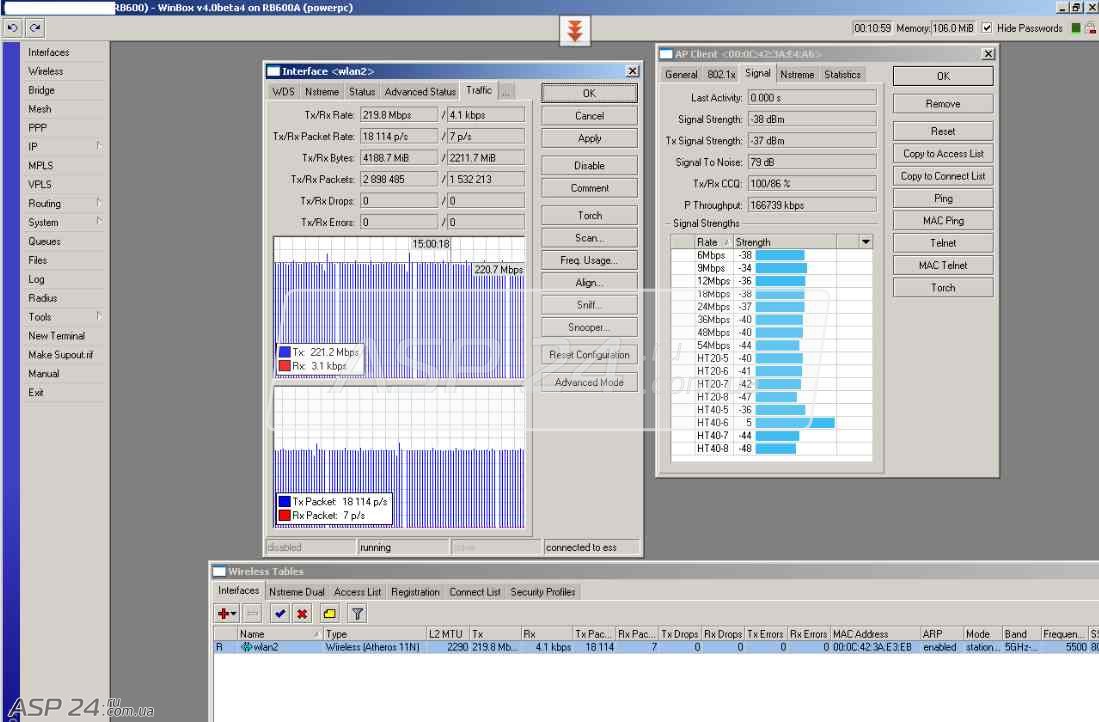Click the Torch button in wlan2 window
Viewport: 1099px width, 722px height.
[x=589, y=215]
